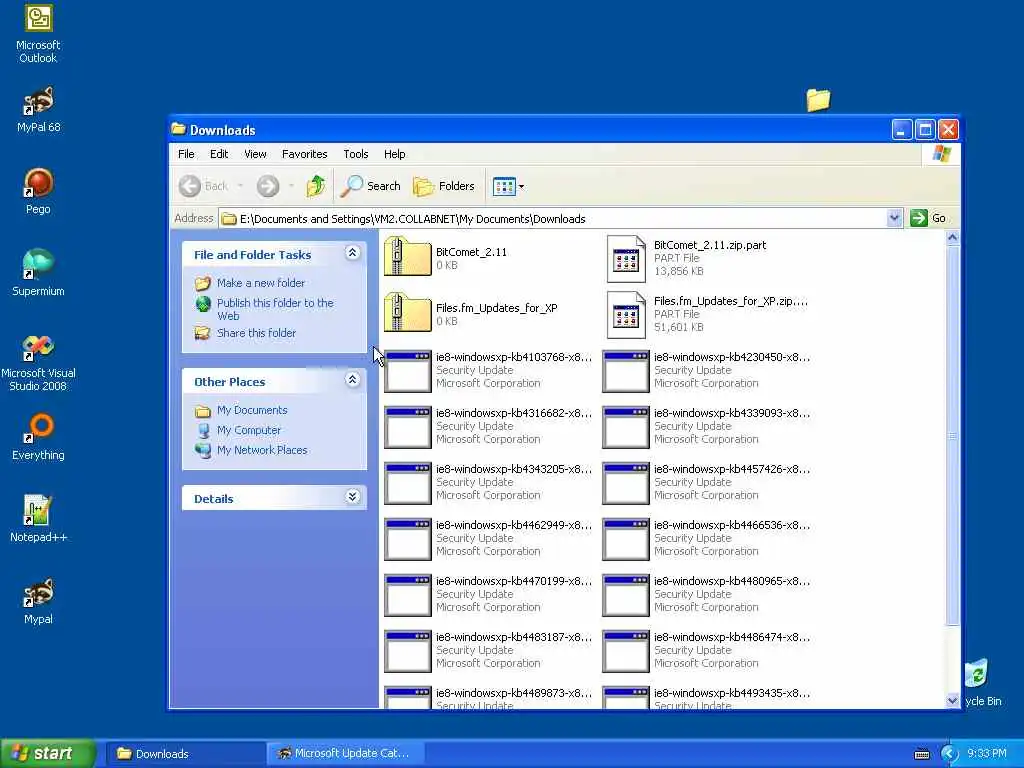1024x768 pixels.
Task: Select Files.fm_Updates_for_XP.zip PART file icon
Action: [x=626, y=315]
